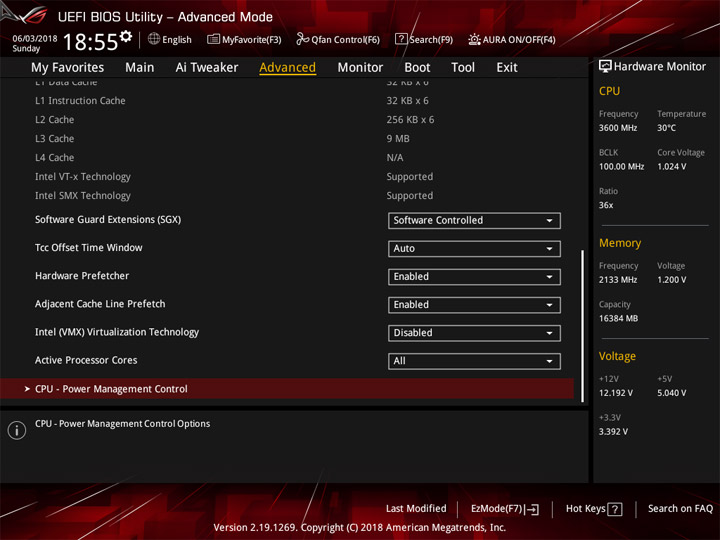
Task: Click the Hardware Monitor screen icon
Action: [x=605, y=66]
